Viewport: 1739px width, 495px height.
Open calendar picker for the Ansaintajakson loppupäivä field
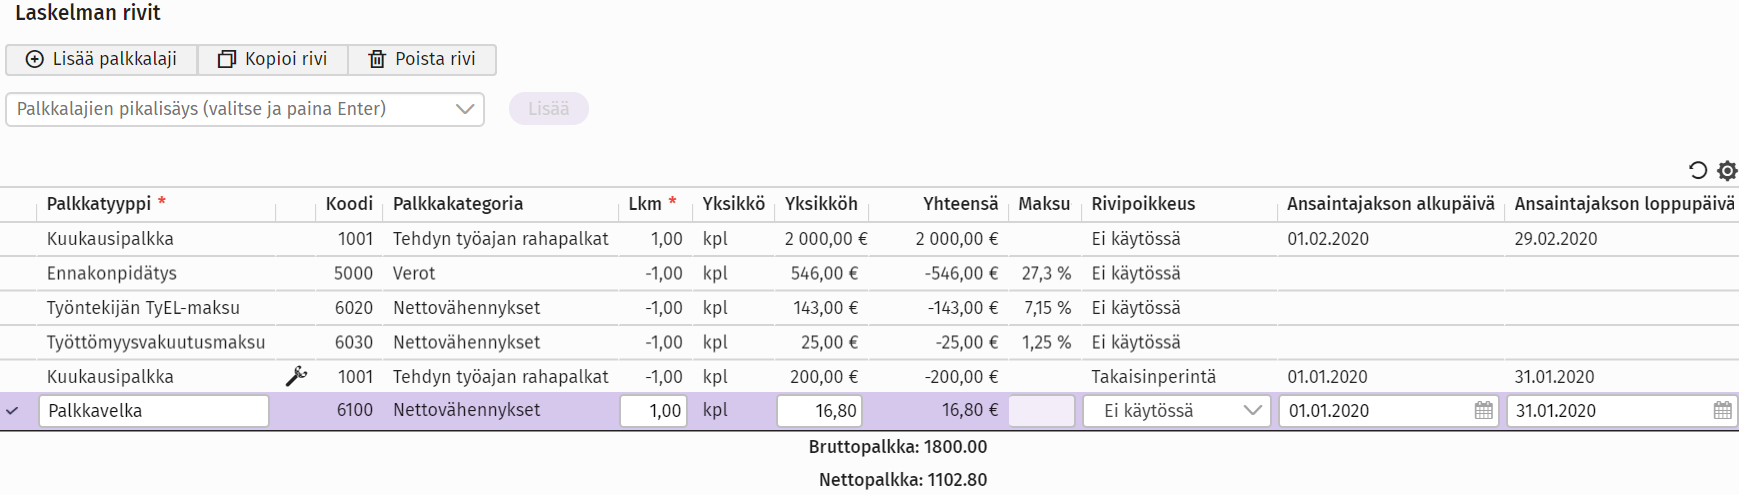1722,411
